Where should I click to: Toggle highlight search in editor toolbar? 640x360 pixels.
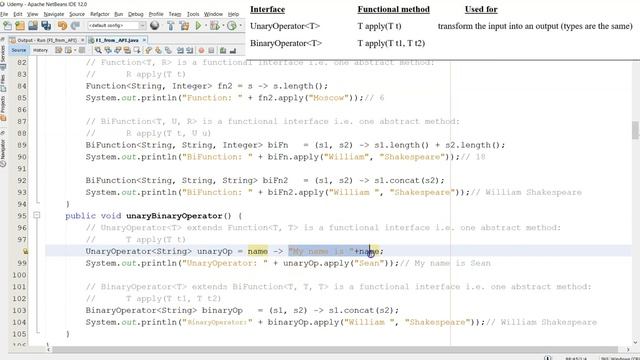[127, 50]
